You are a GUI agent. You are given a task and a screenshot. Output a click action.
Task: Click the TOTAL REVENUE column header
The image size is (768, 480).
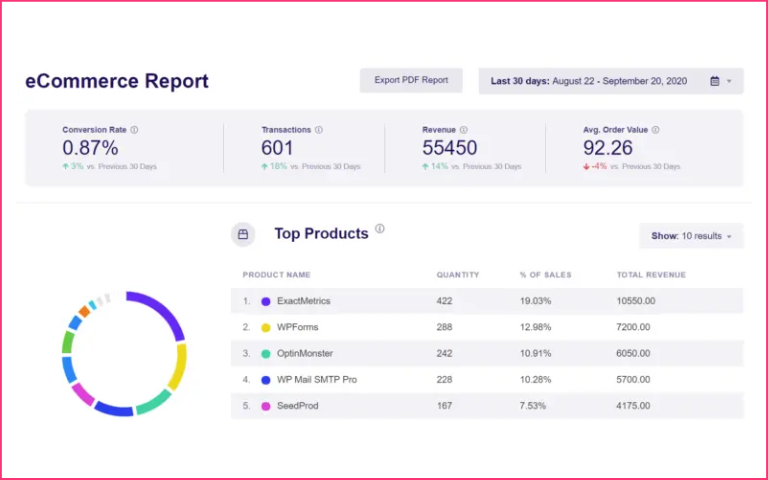[651, 275]
